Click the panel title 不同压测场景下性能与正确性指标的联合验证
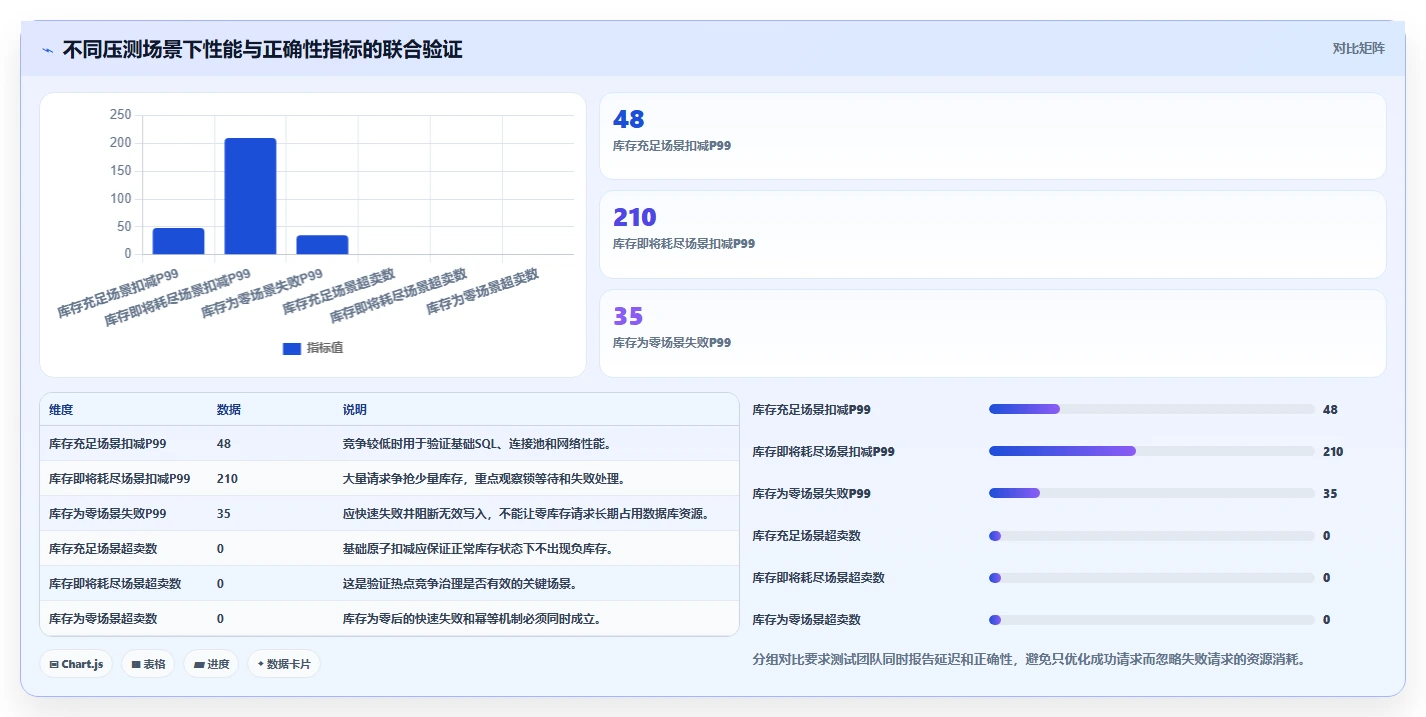Screen dimensions: 1426x717 point(262,49)
